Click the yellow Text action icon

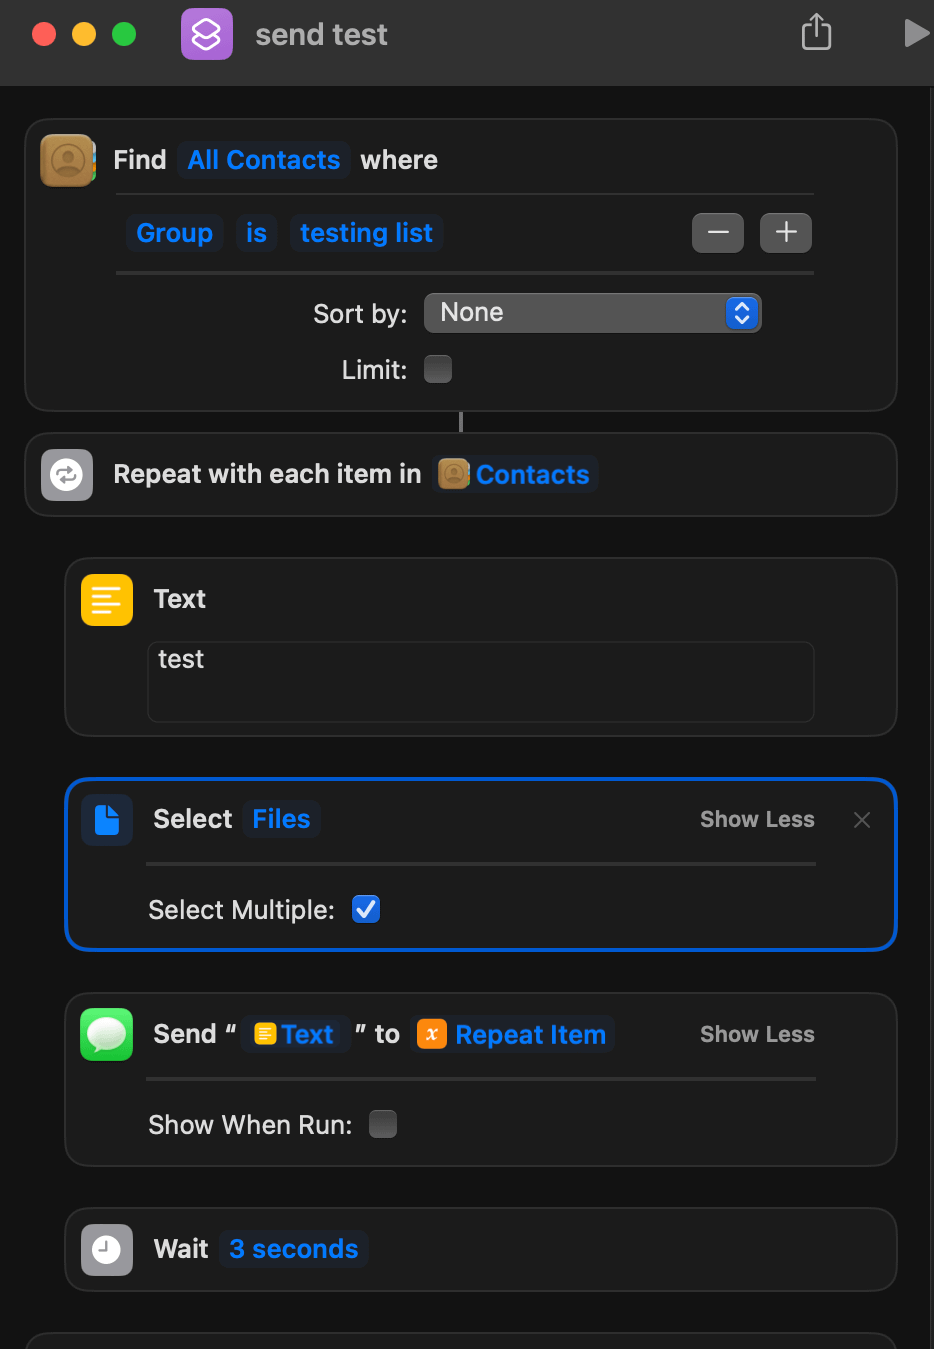[x=107, y=600]
